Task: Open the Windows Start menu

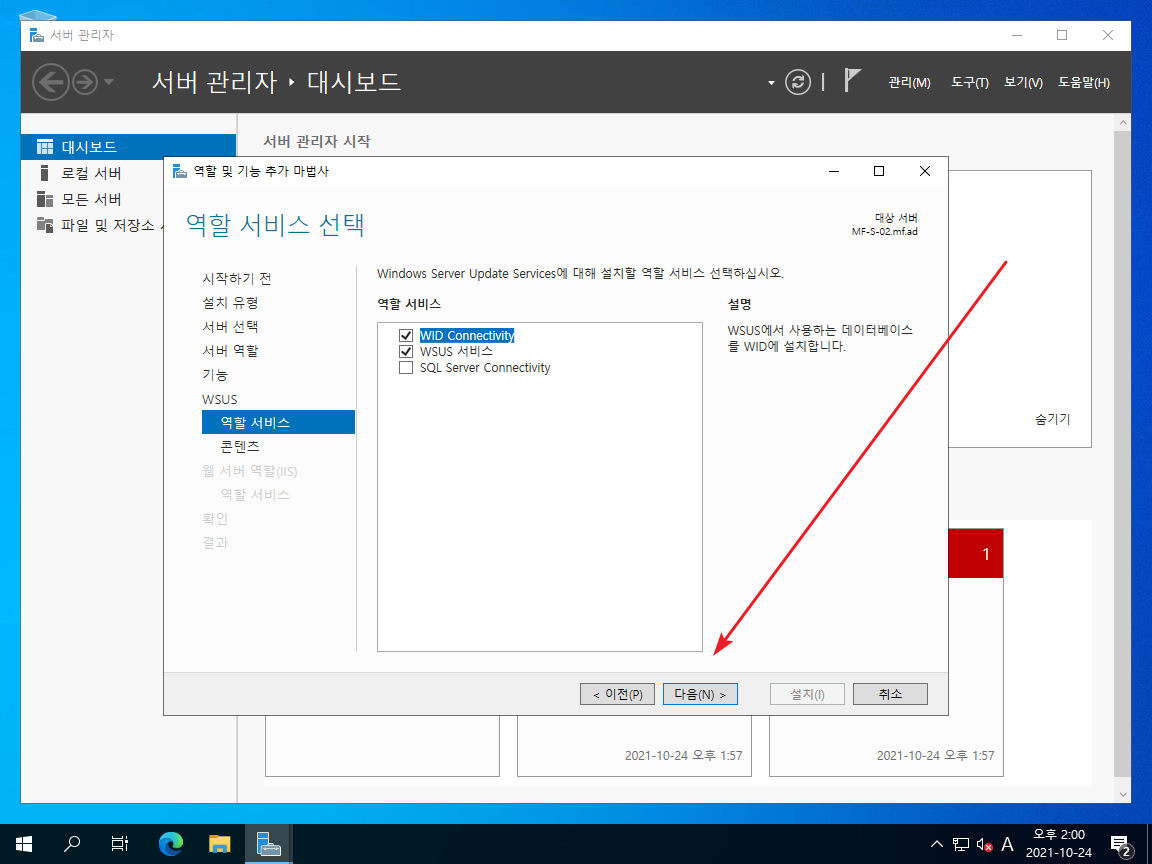Action: point(24,843)
